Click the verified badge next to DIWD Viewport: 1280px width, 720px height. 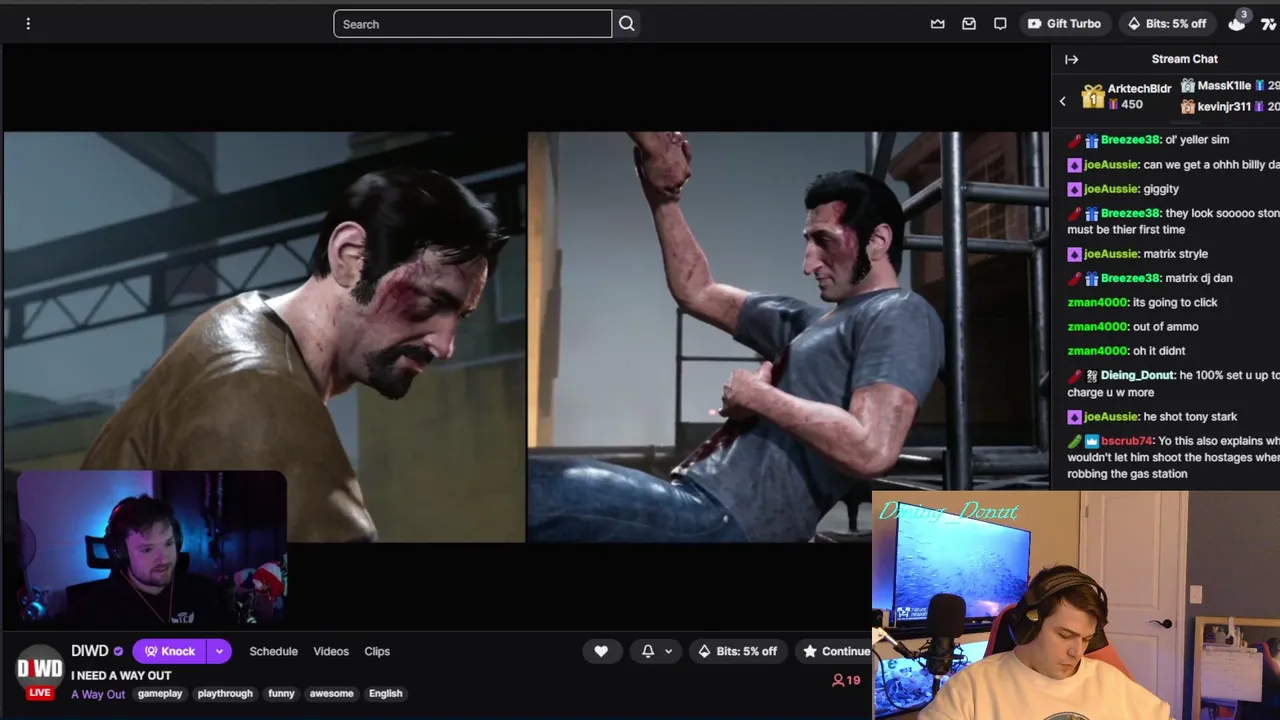[118, 651]
